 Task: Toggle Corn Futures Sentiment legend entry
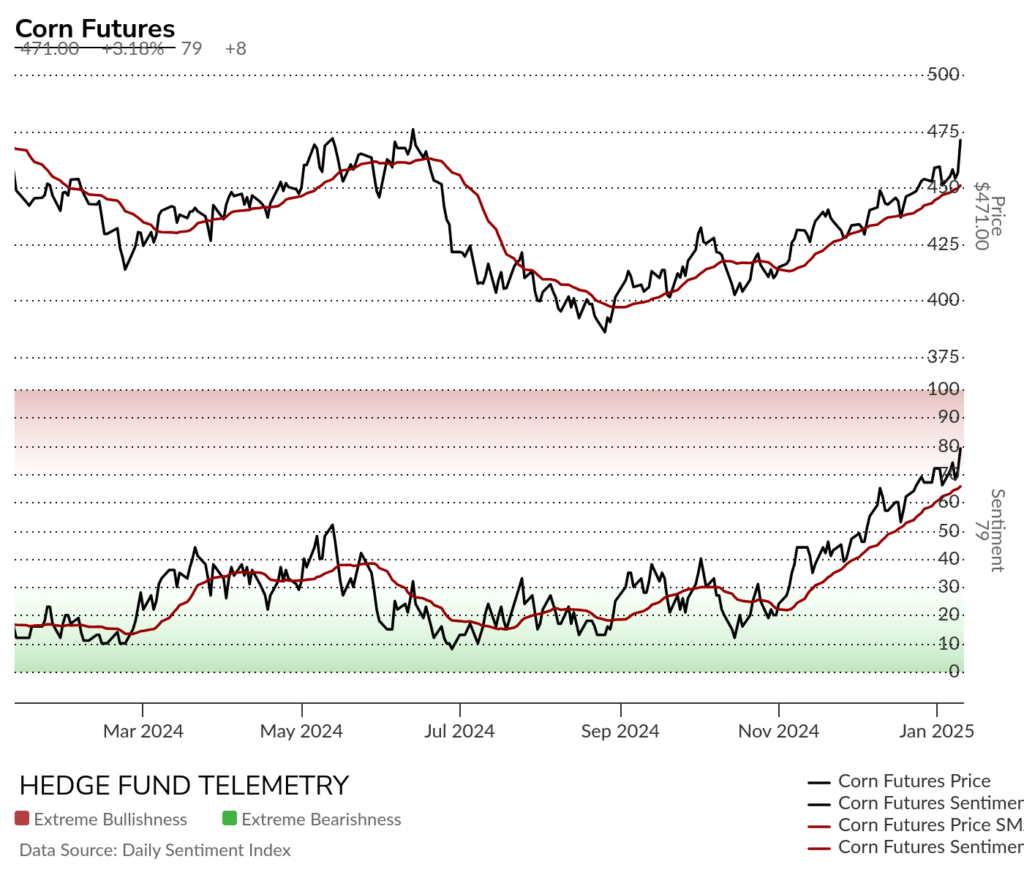[914, 803]
